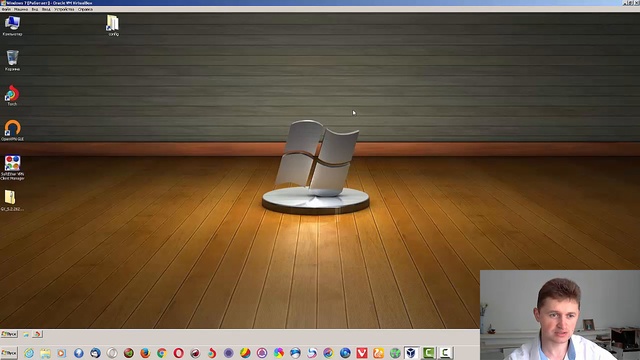Launch Vivaldi from the host taskbar

(x=362, y=353)
